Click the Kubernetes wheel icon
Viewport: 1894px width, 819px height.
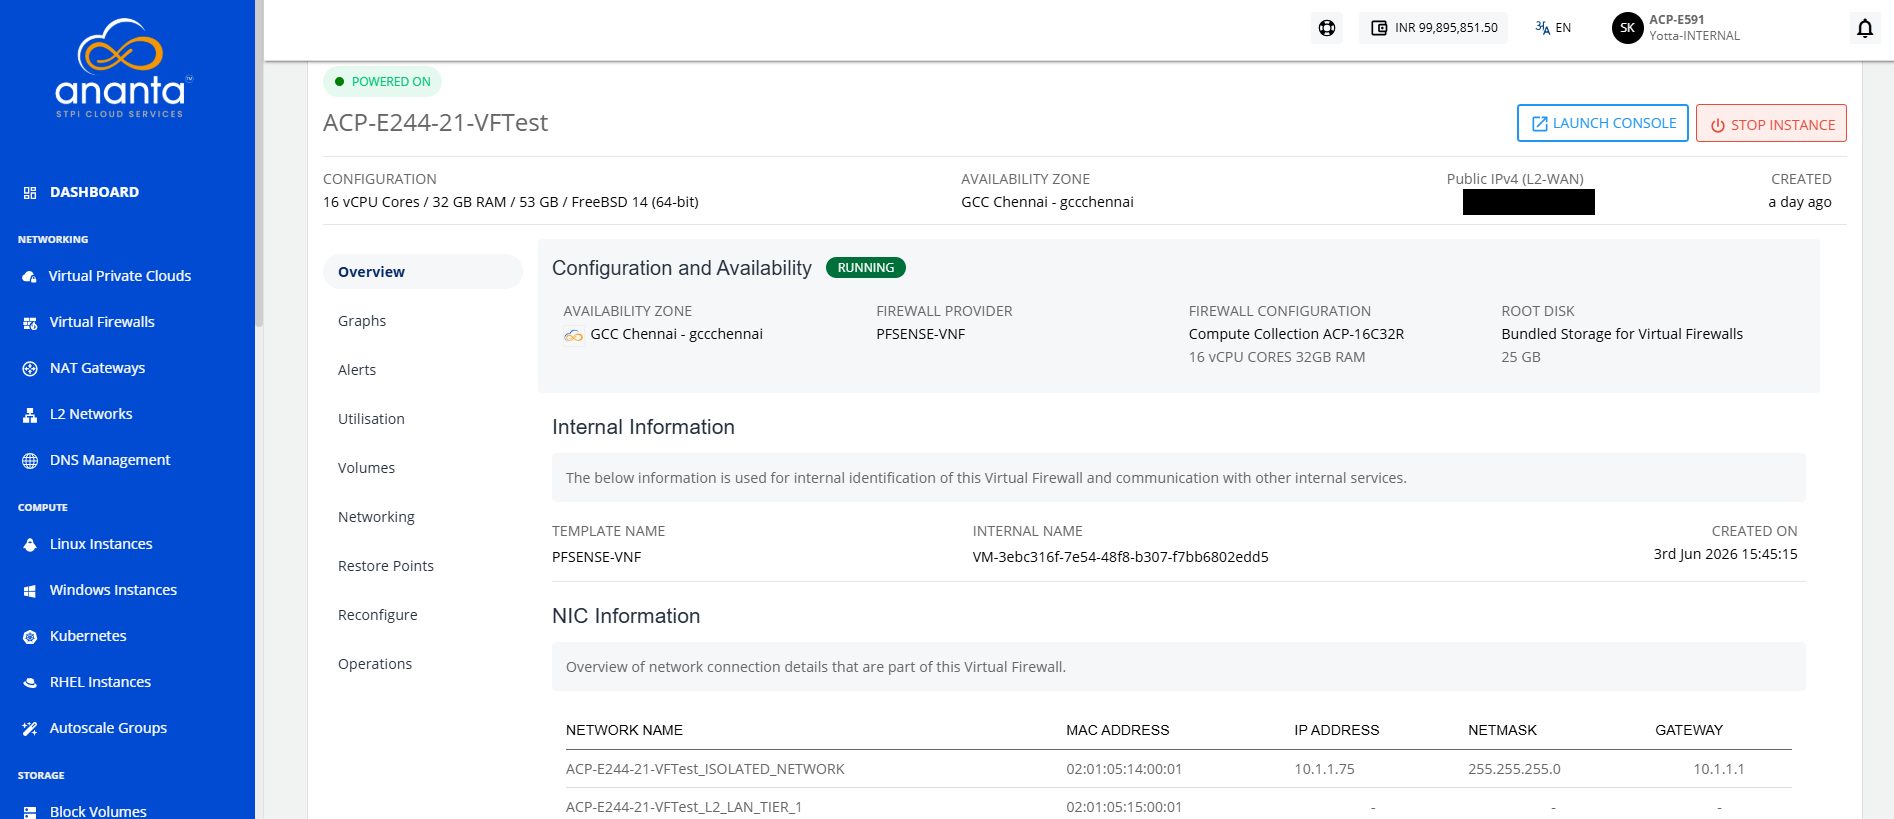coord(30,637)
